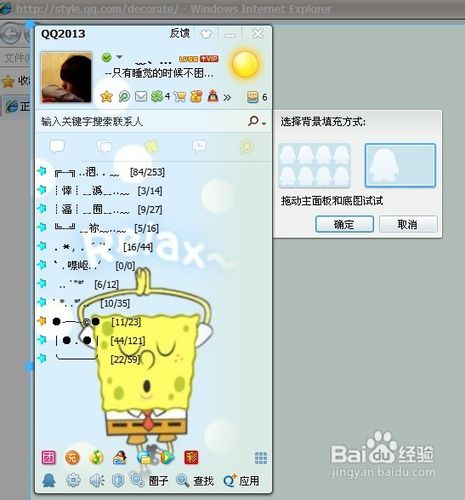Open the security shield icon
Image resolution: width=465 pixels, height=500 pixels.
[118, 480]
